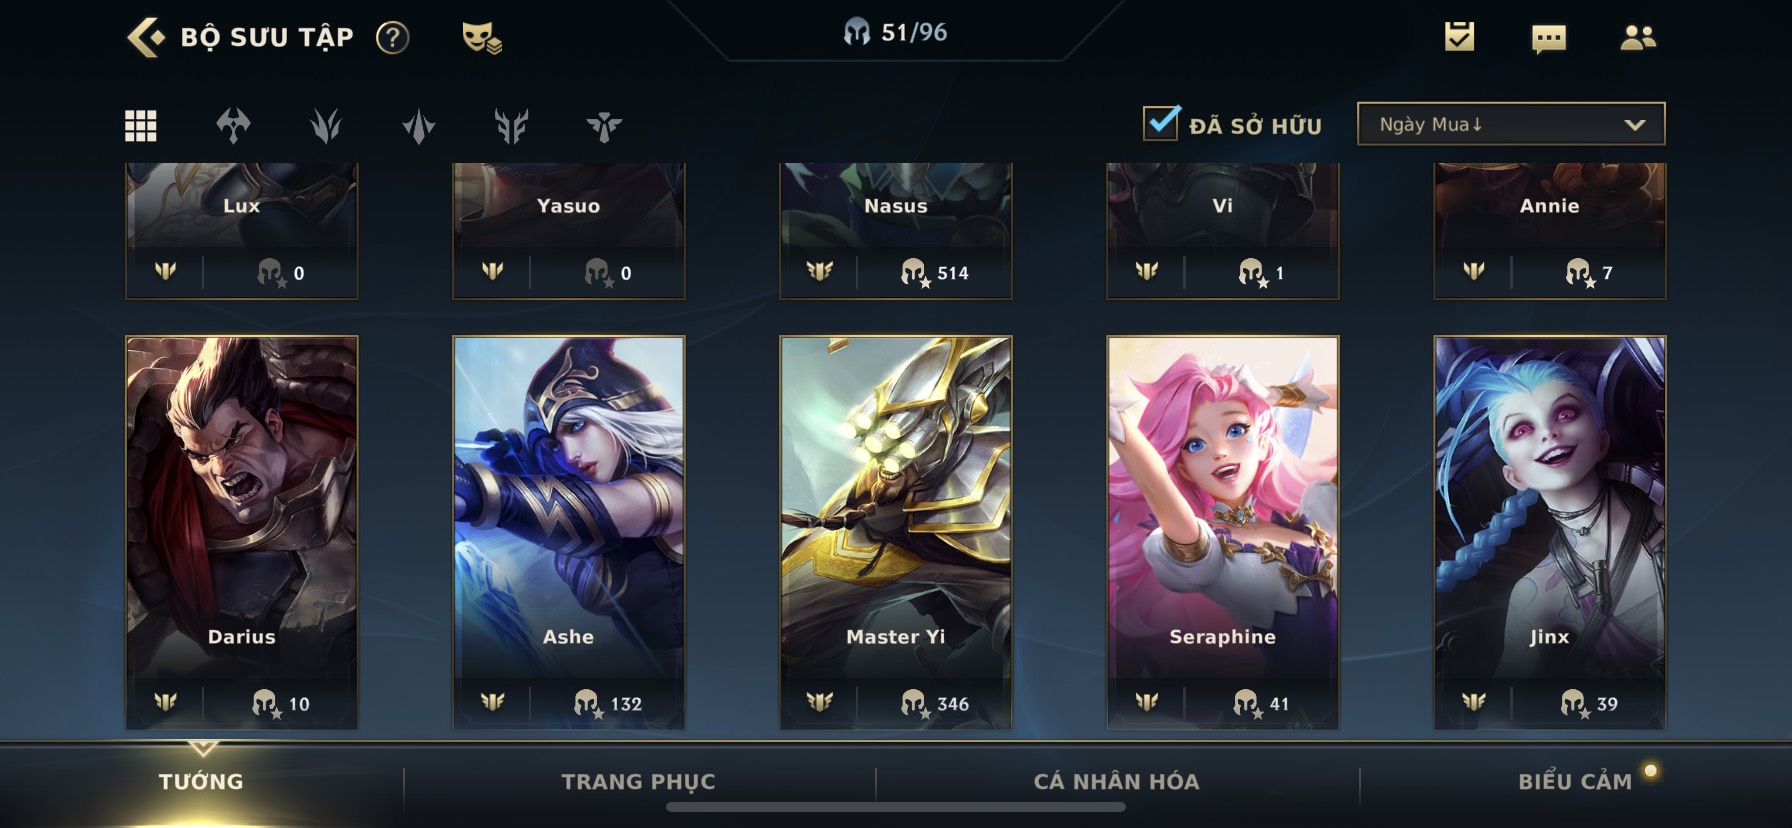Open the mask and coins icon
Screen dimensions: 1792x828
(x=481, y=38)
